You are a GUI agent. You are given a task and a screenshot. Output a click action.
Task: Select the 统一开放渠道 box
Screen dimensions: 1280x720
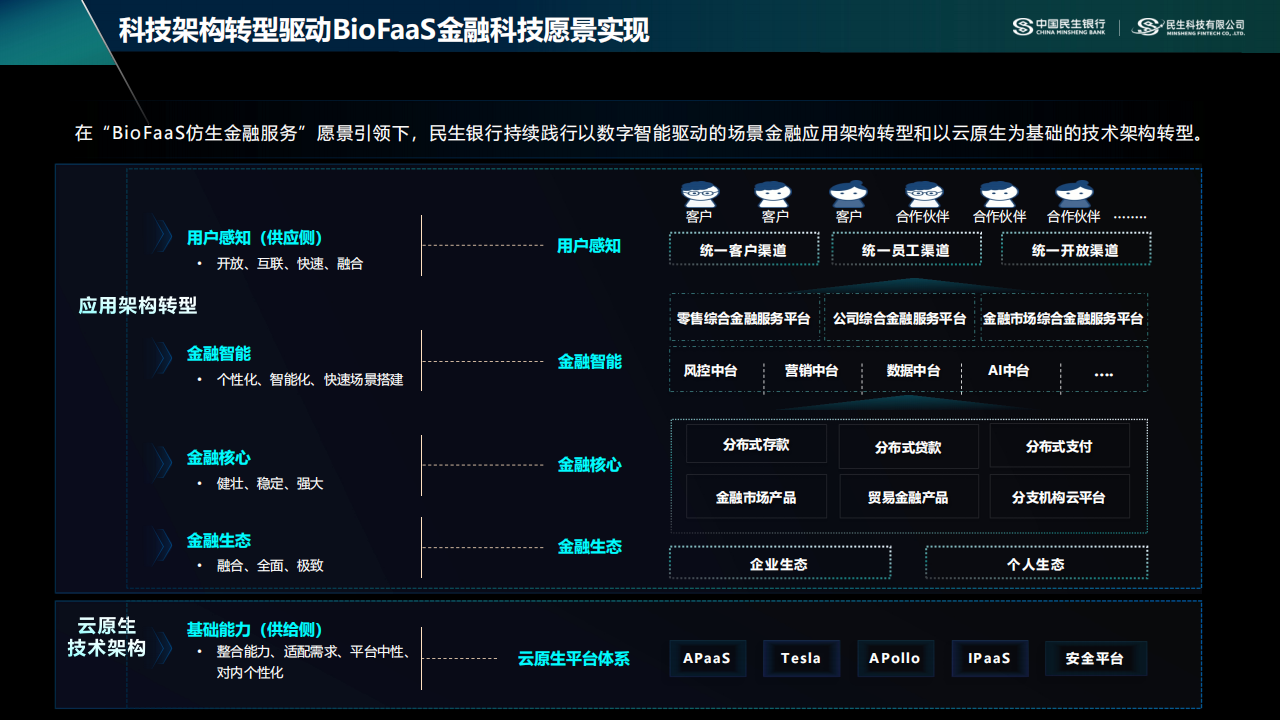1076,250
